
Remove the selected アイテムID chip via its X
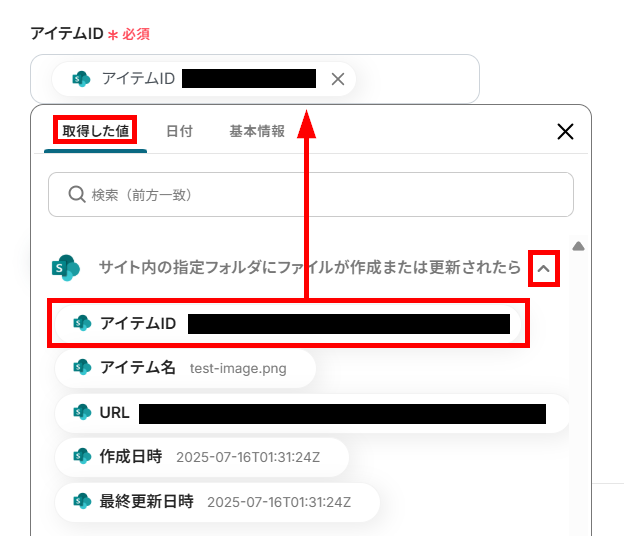(337, 79)
